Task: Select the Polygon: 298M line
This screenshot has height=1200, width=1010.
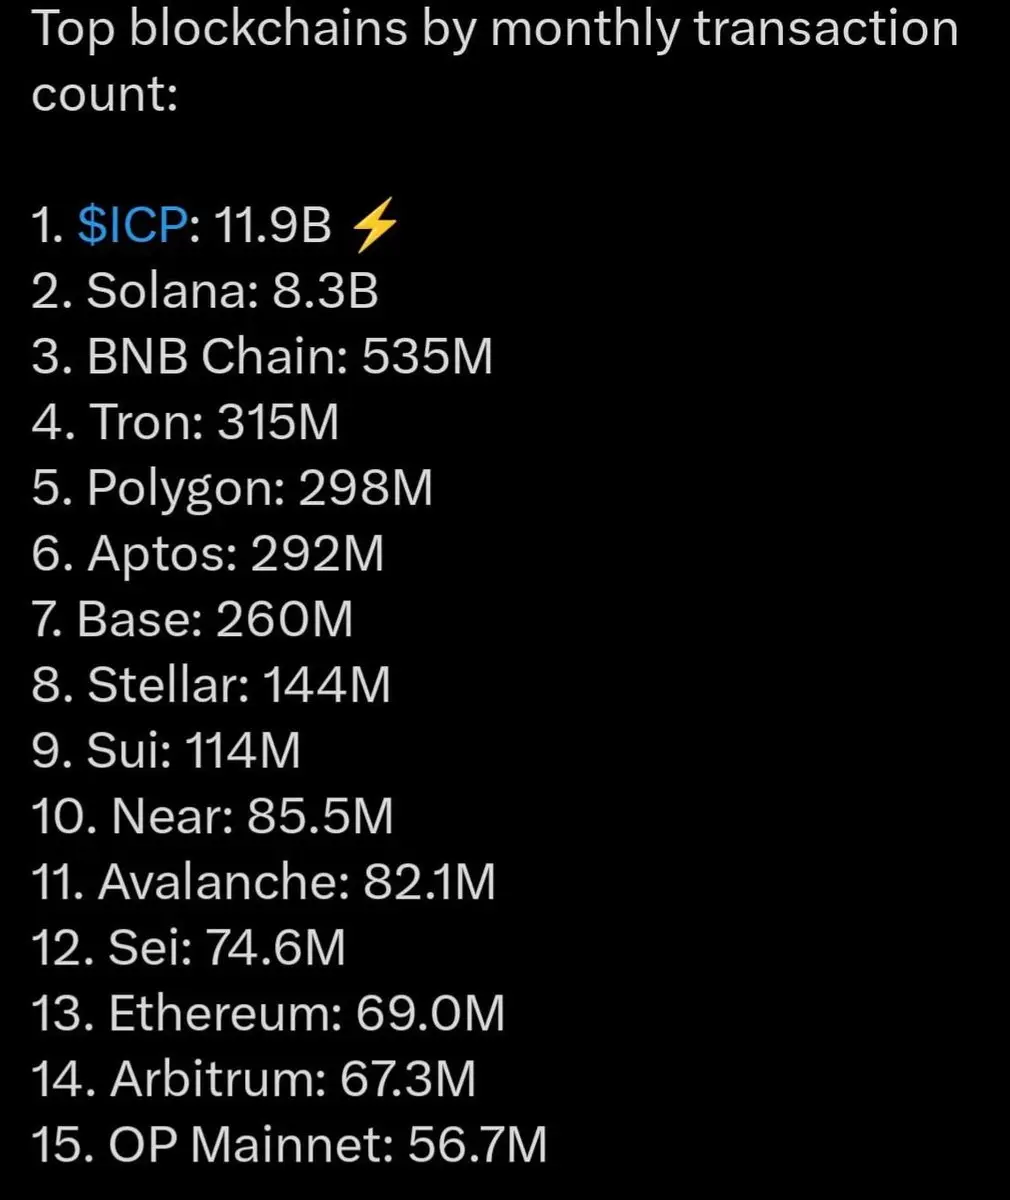Action: click(232, 489)
